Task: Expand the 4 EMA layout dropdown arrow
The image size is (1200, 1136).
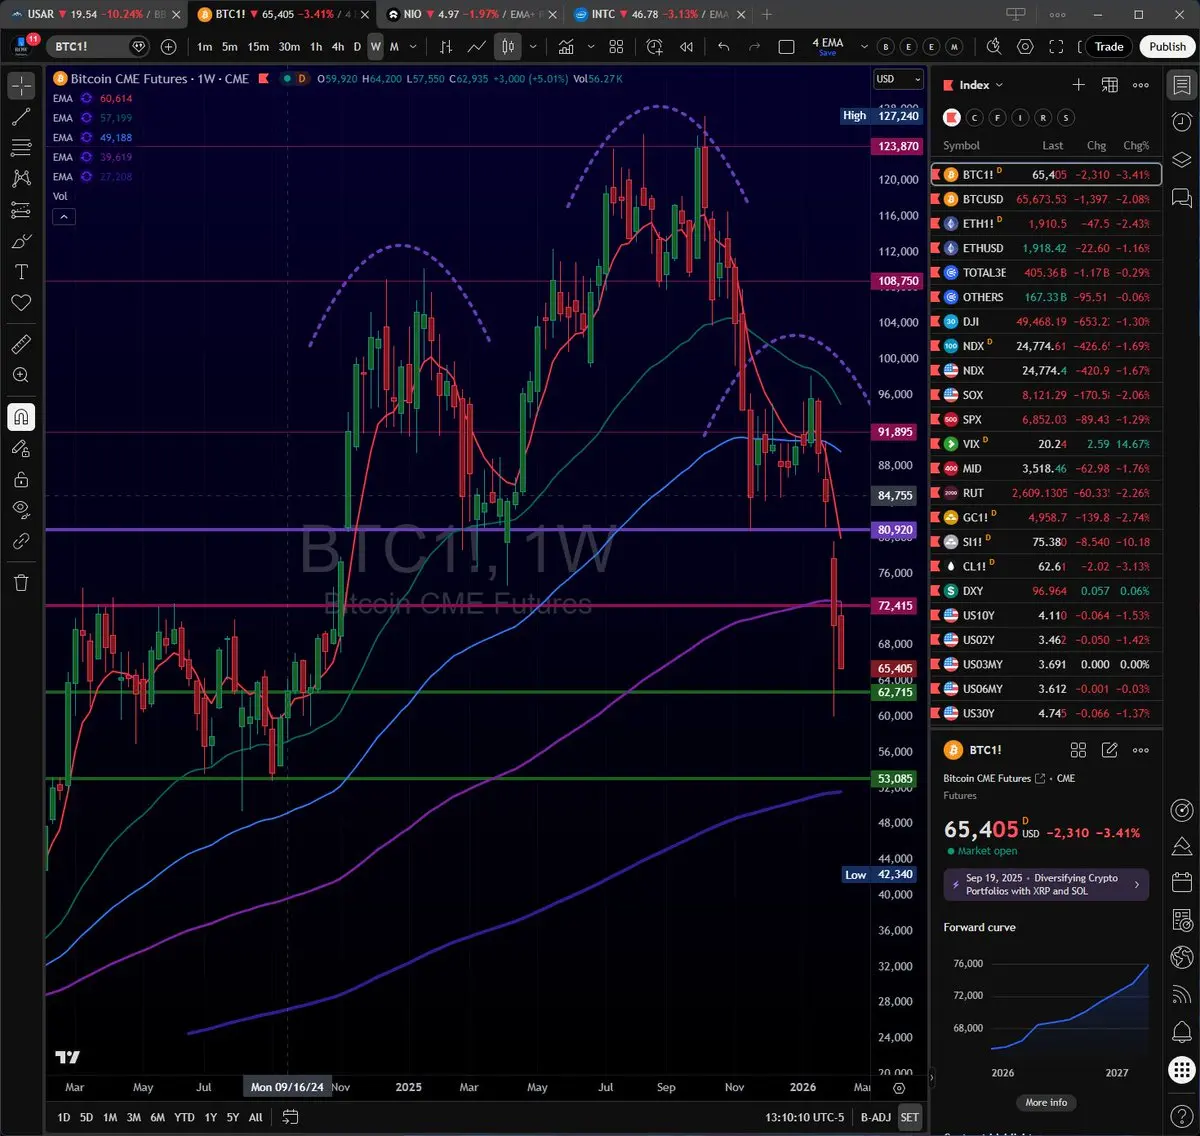Action: [x=864, y=47]
